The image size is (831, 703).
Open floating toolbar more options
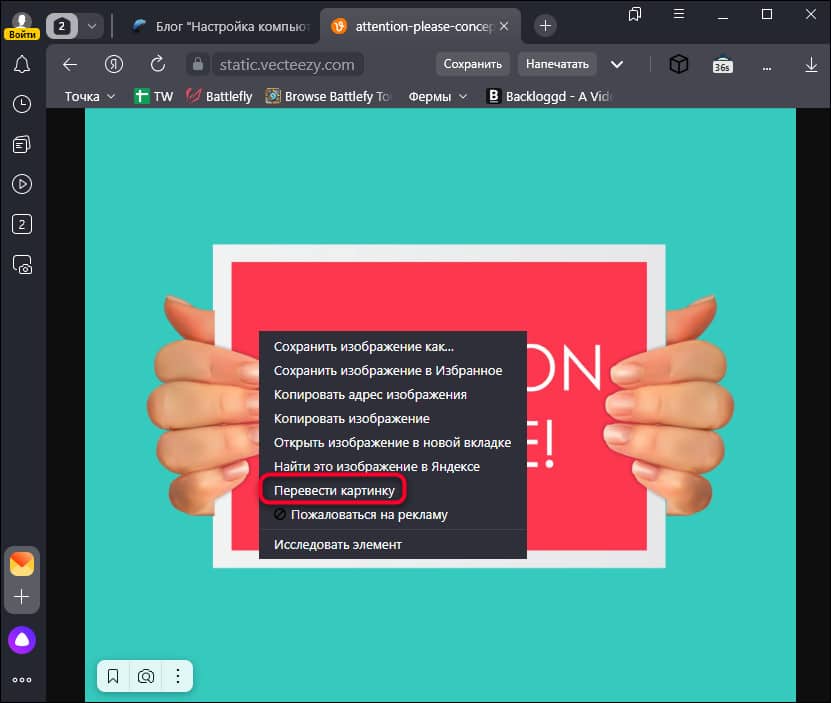coord(178,676)
